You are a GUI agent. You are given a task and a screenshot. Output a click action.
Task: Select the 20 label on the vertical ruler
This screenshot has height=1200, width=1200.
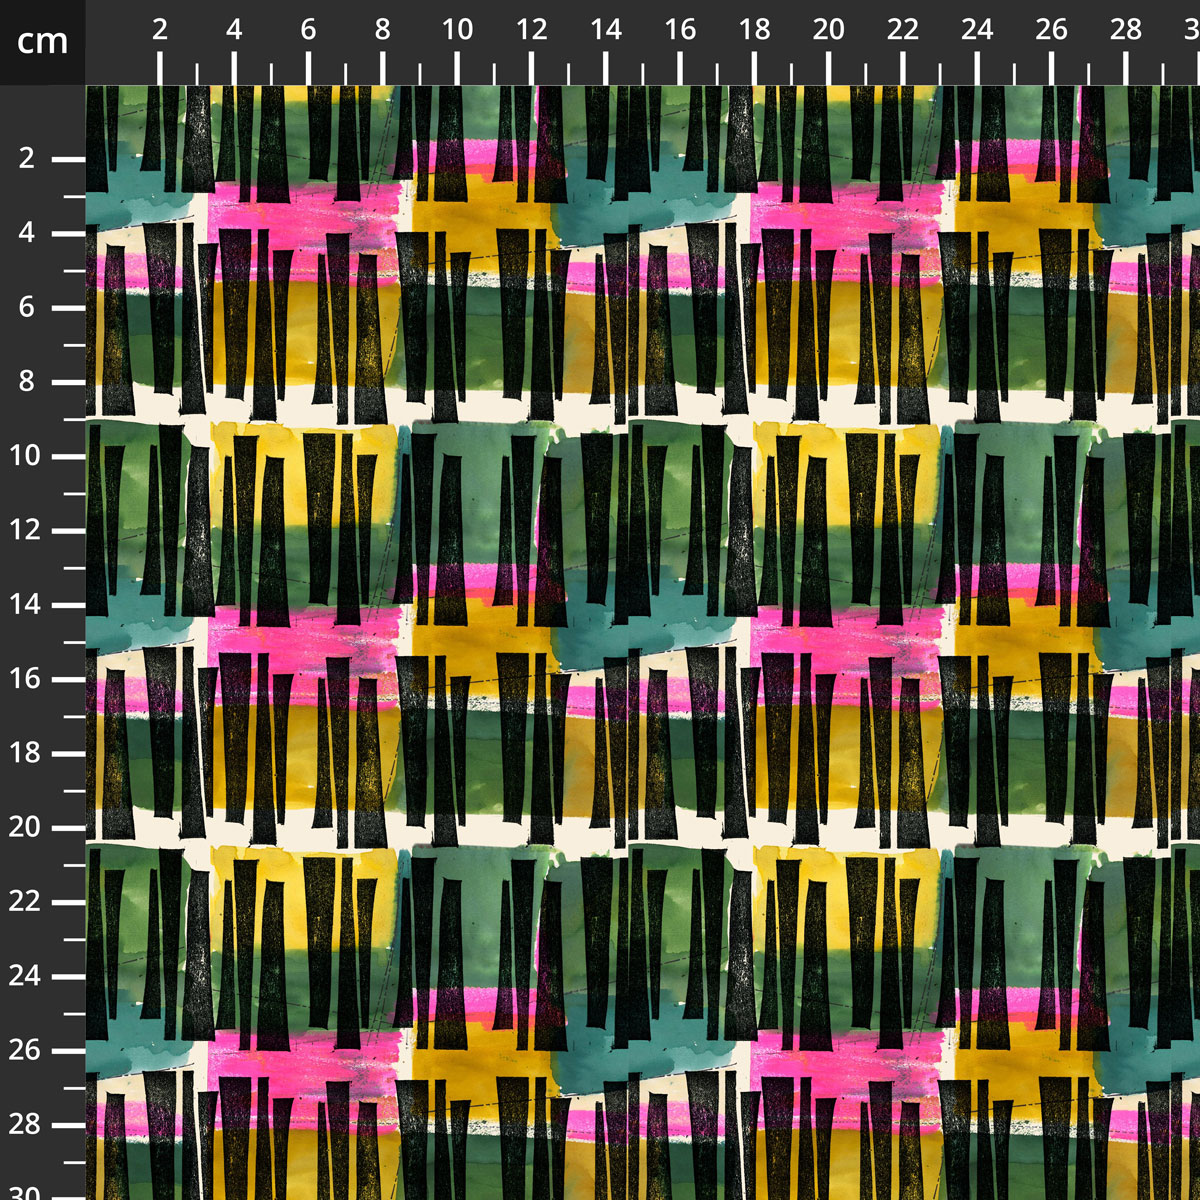click(27, 827)
